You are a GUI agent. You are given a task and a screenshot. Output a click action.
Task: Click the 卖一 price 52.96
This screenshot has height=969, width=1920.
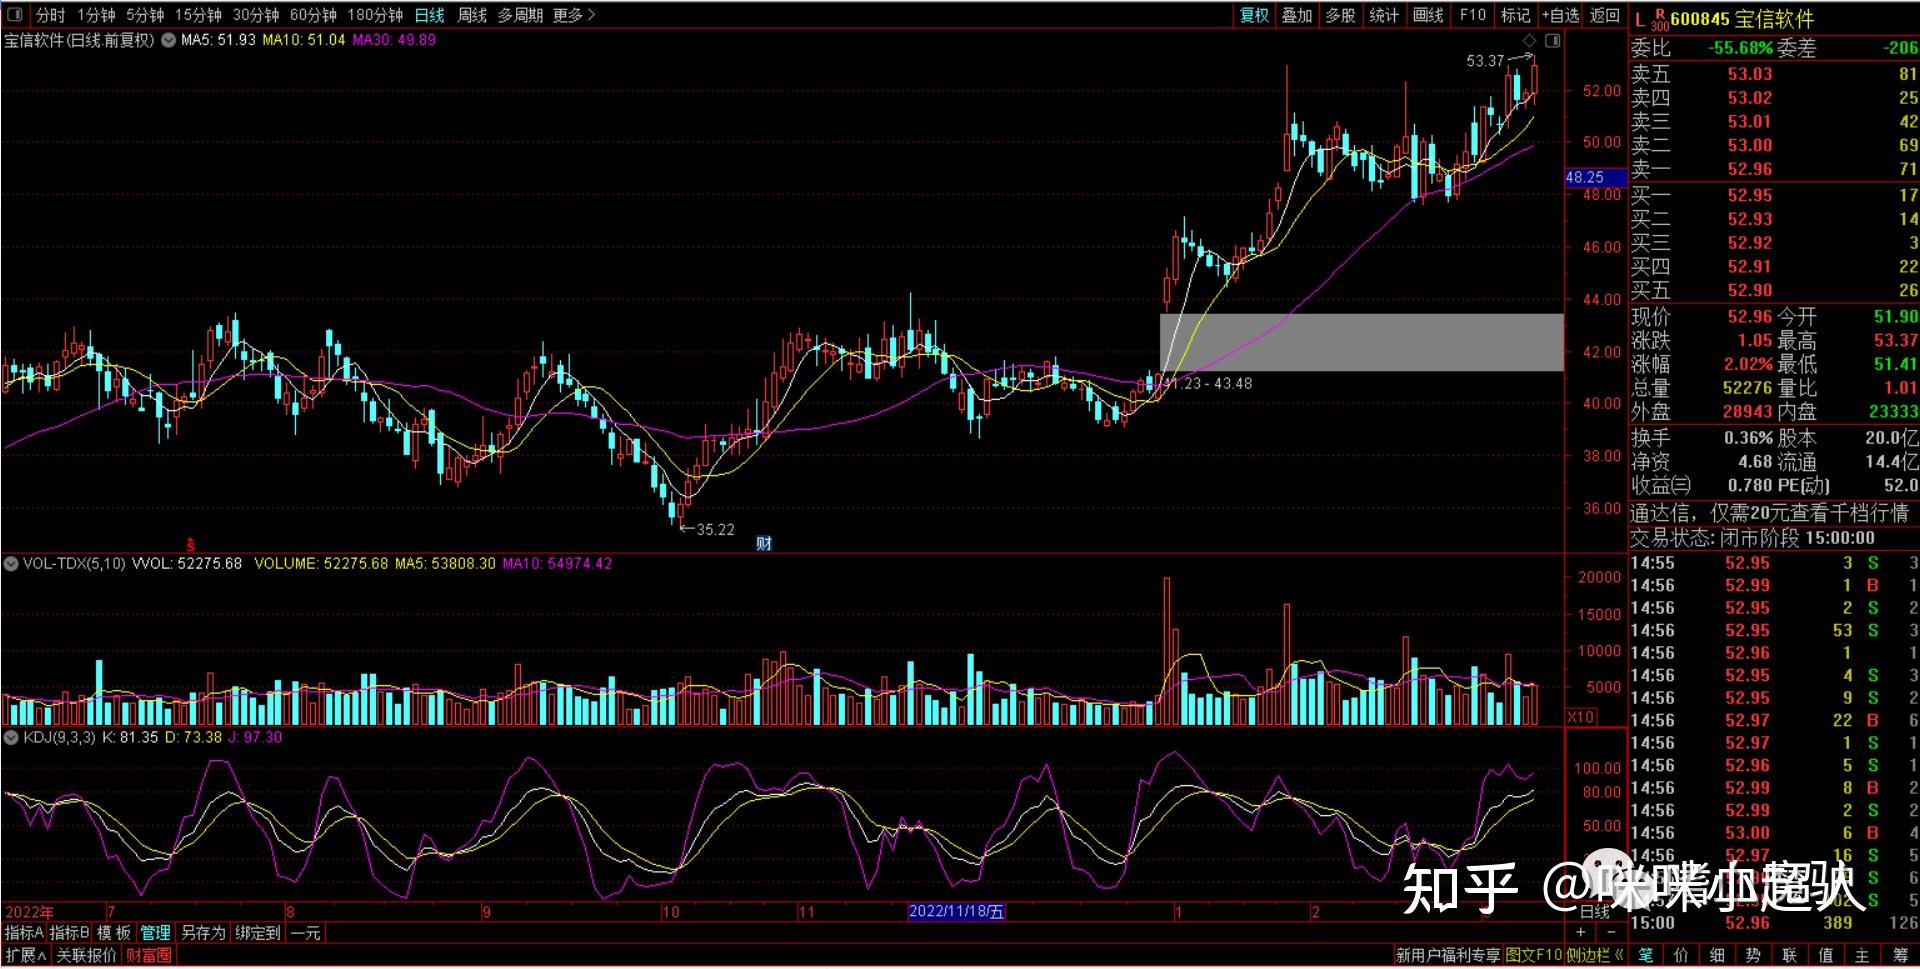[x=1750, y=169]
